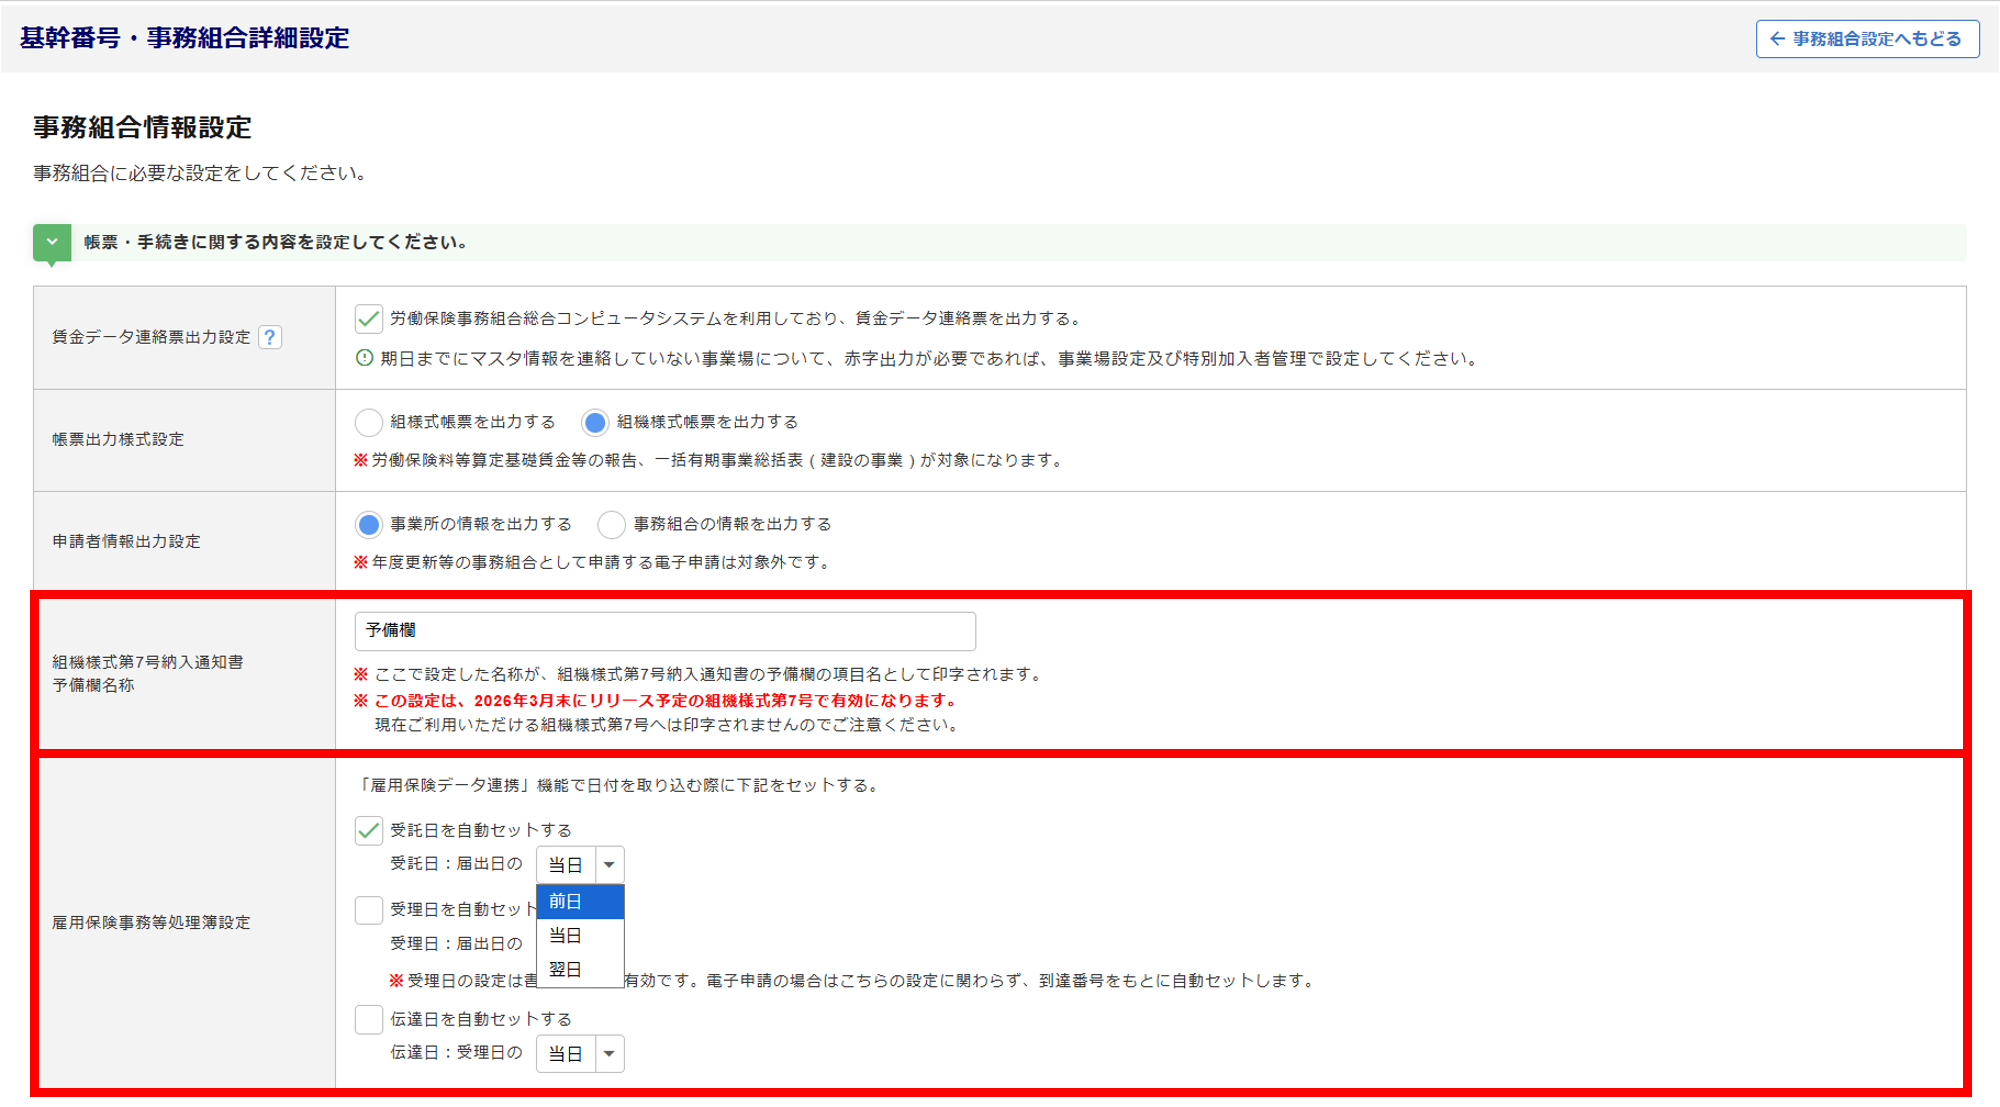Viewport: 2000px width, 1107px height.
Task: Choose 当日 from the open list
Action: tap(580, 936)
